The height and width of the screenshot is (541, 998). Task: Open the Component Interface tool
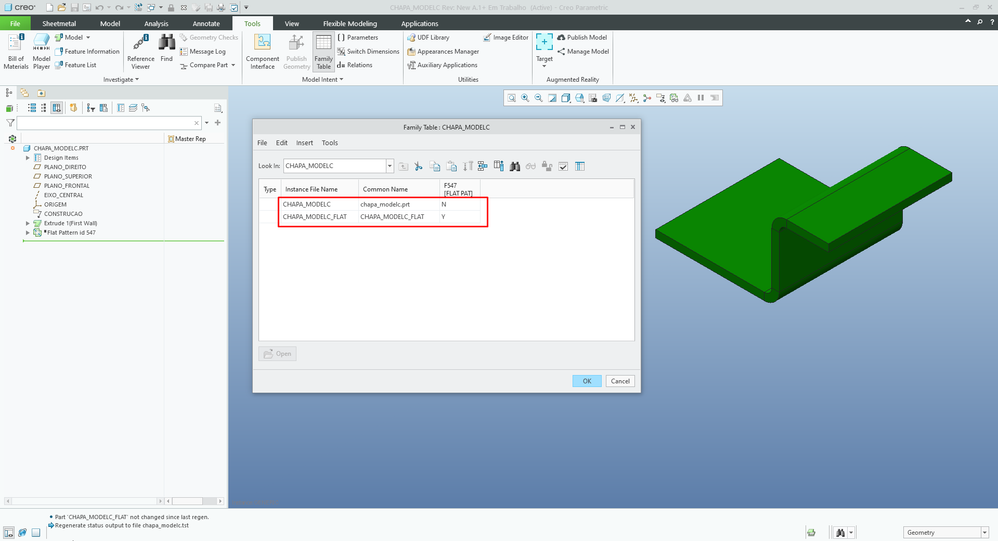262,52
